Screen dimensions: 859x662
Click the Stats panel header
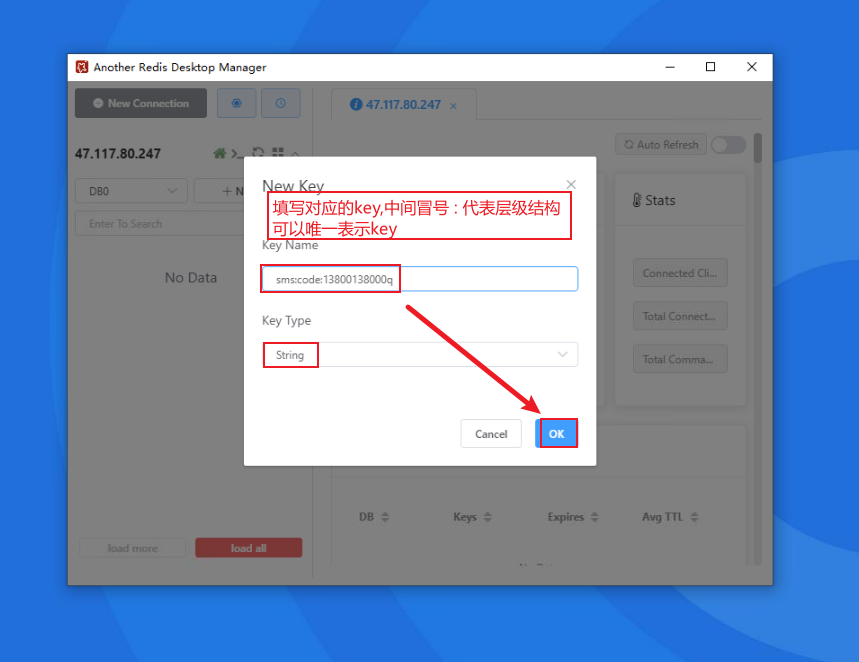pyautogui.click(x=680, y=200)
